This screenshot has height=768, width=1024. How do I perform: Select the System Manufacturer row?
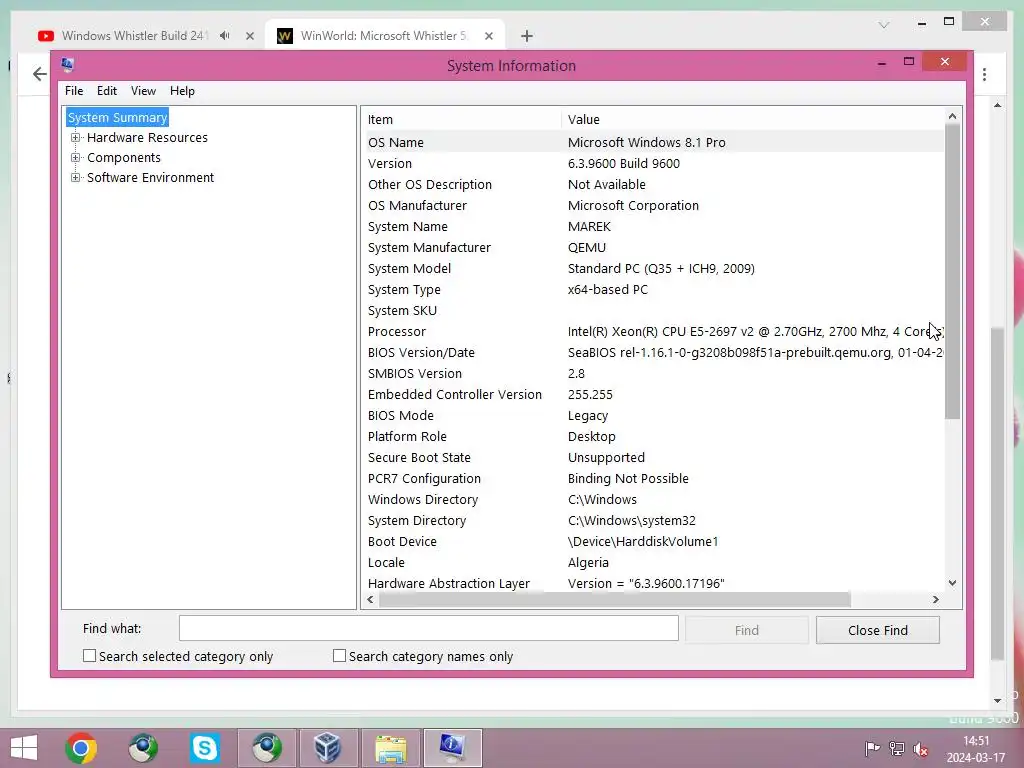[x=654, y=248]
